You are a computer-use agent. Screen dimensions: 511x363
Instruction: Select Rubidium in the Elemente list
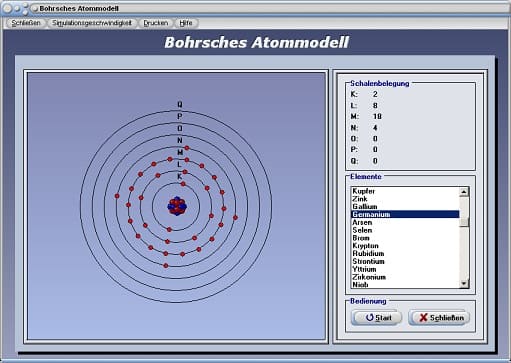tap(405, 254)
